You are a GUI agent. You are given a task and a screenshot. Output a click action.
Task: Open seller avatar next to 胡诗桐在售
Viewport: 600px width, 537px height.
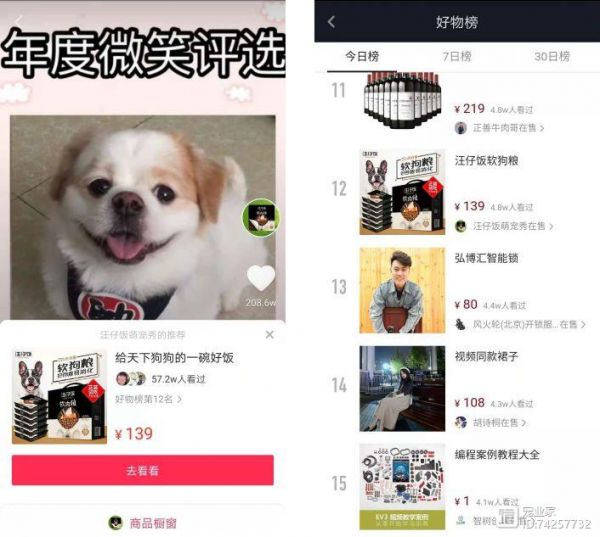click(x=461, y=423)
